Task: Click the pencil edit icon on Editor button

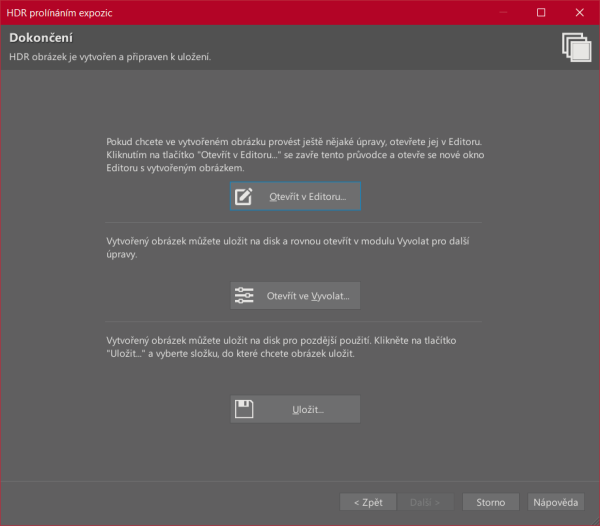Action: (244, 197)
